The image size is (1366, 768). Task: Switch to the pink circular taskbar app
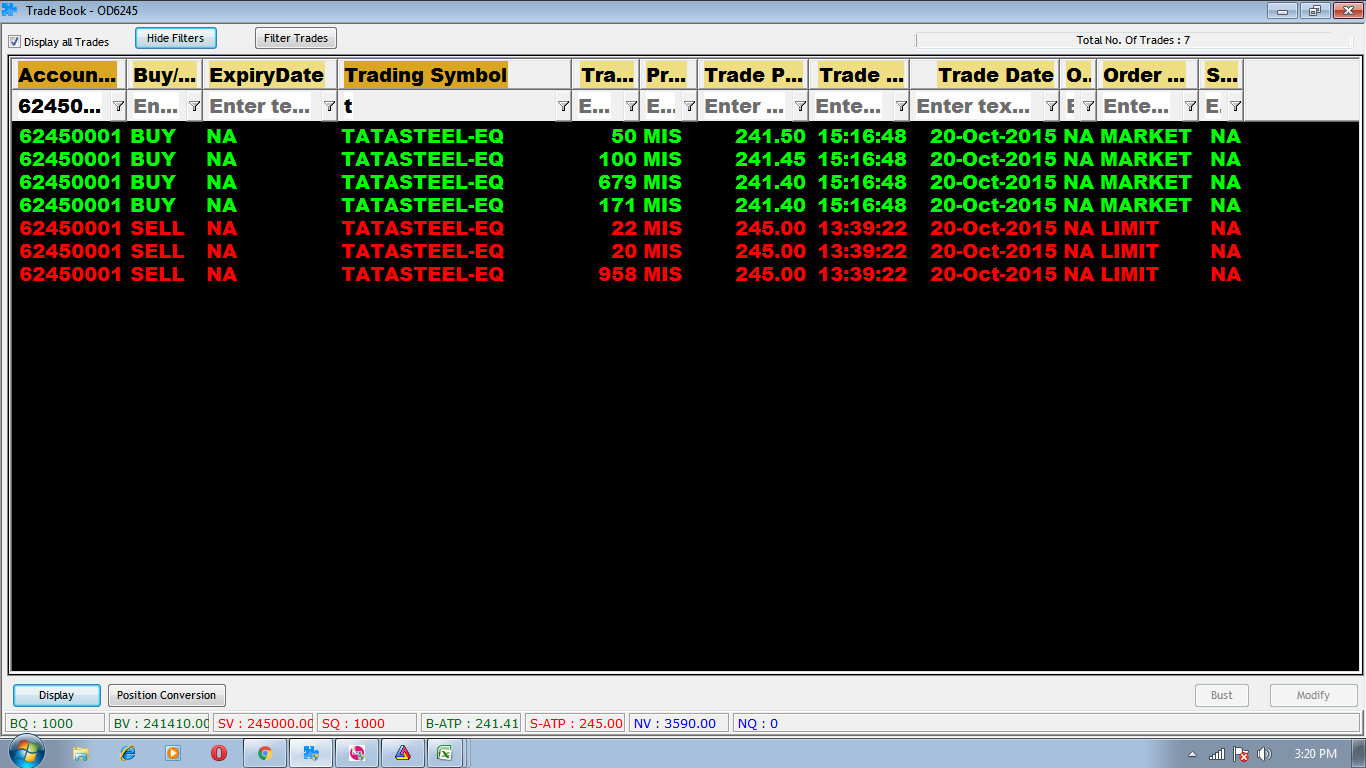pos(357,753)
